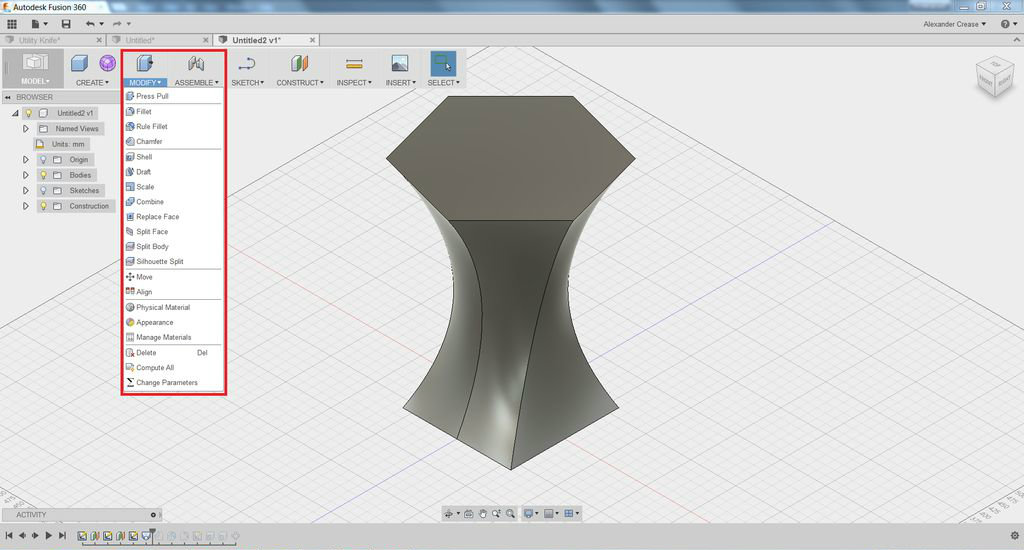The width and height of the screenshot is (1024, 550).
Task: Click the Sketch toolbar icon
Action: coord(247,63)
